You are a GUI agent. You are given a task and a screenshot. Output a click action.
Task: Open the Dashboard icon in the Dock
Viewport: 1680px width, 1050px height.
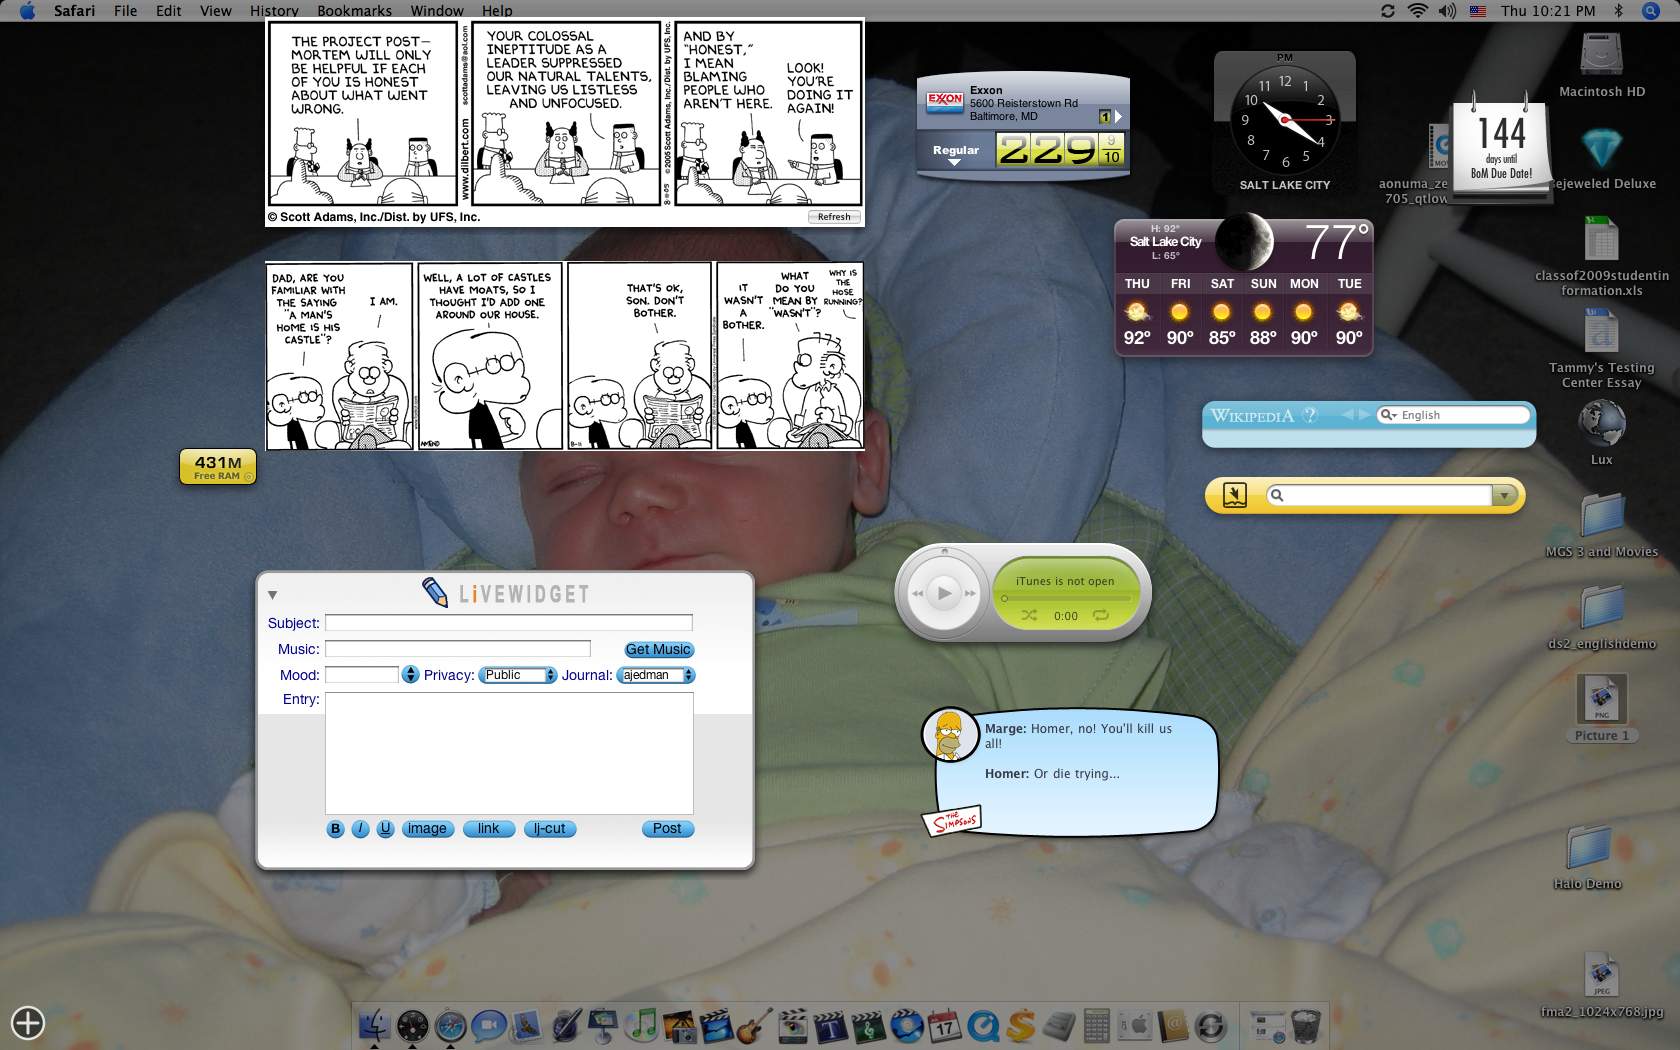point(412,1025)
